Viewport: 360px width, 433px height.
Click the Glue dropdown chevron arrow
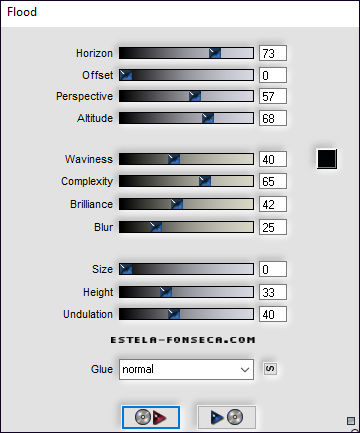click(245, 370)
